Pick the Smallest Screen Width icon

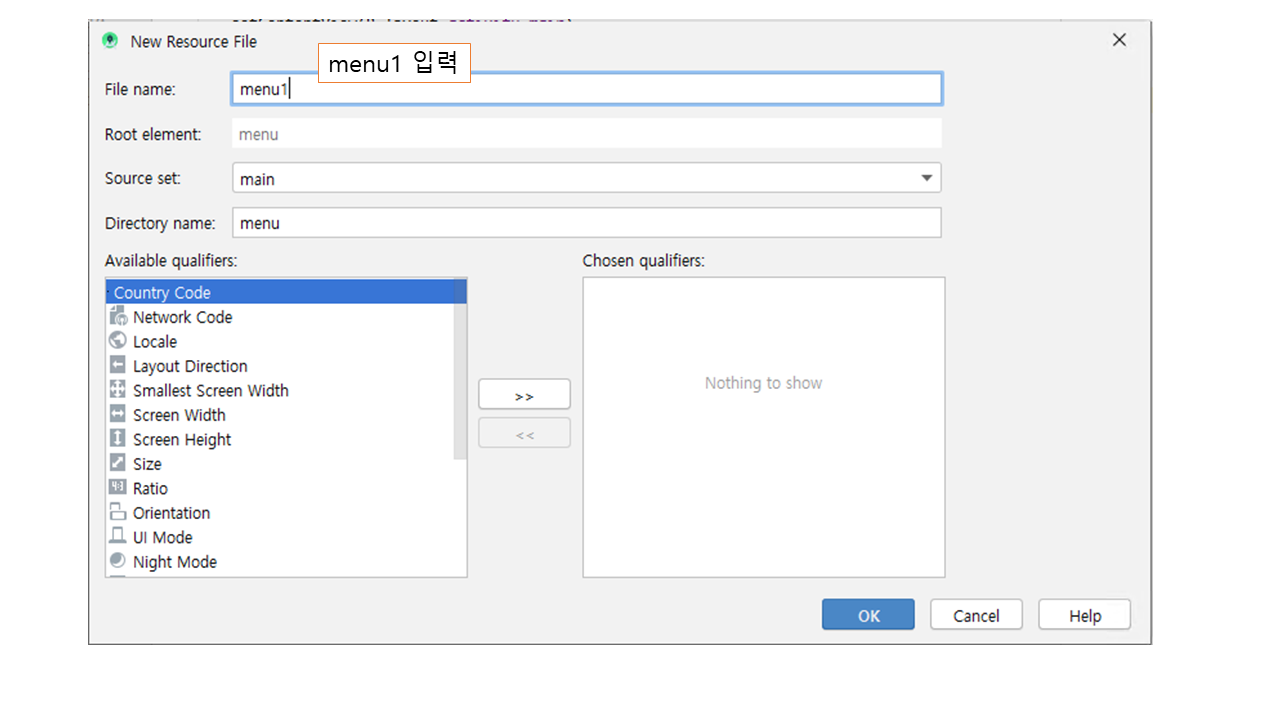click(x=118, y=390)
